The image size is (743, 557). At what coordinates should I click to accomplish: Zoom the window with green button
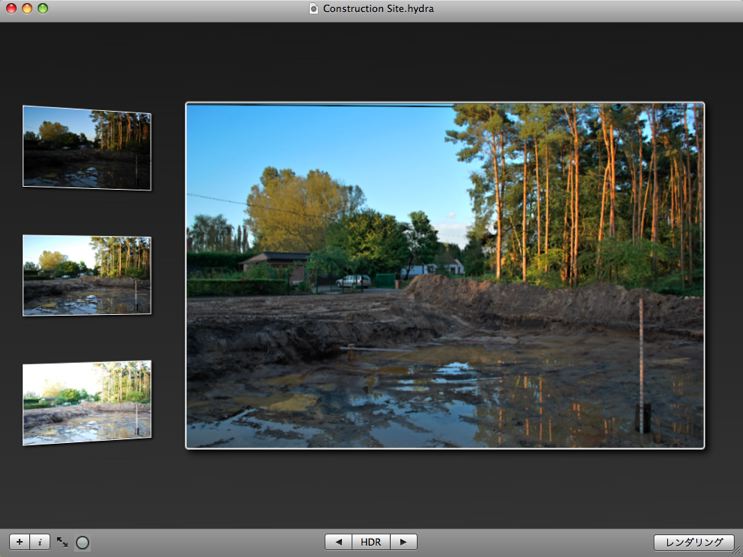point(44,8)
